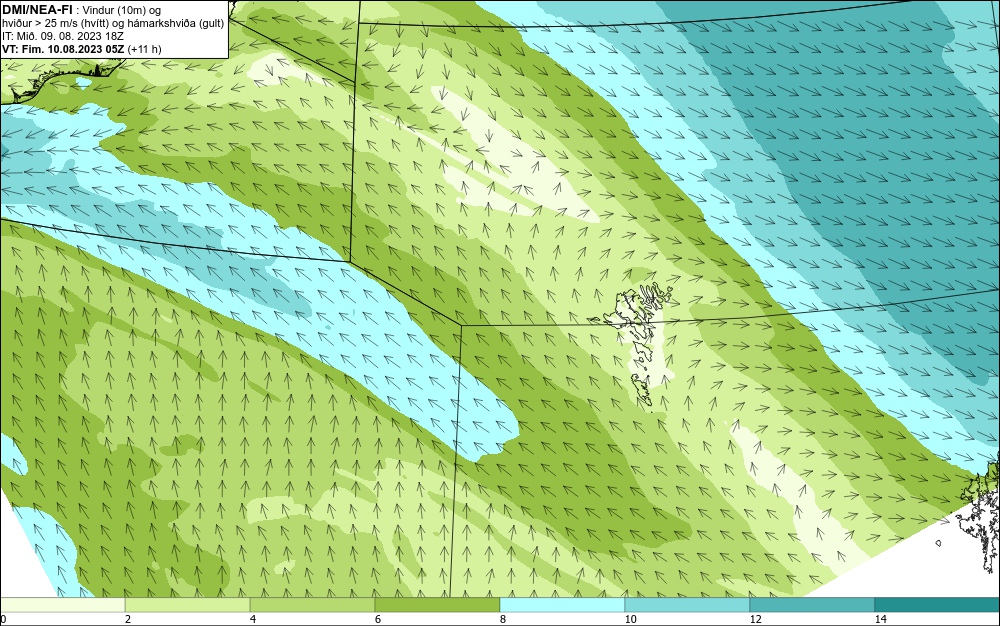Click the "VT: Fim. 10.08.2023 05Z" line

[x=64, y=49]
